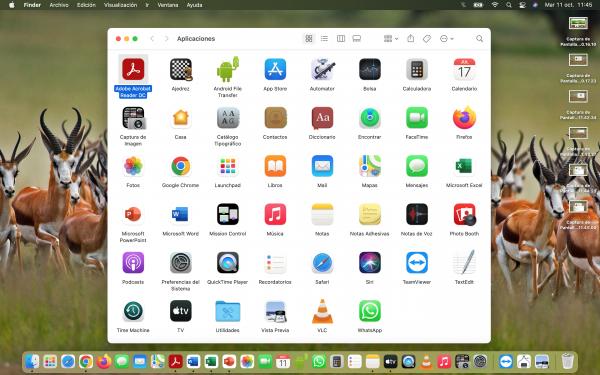This screenshot has height=375, width=600.
Task: Go back with Finder back arrow
Action: click(152, 39)
